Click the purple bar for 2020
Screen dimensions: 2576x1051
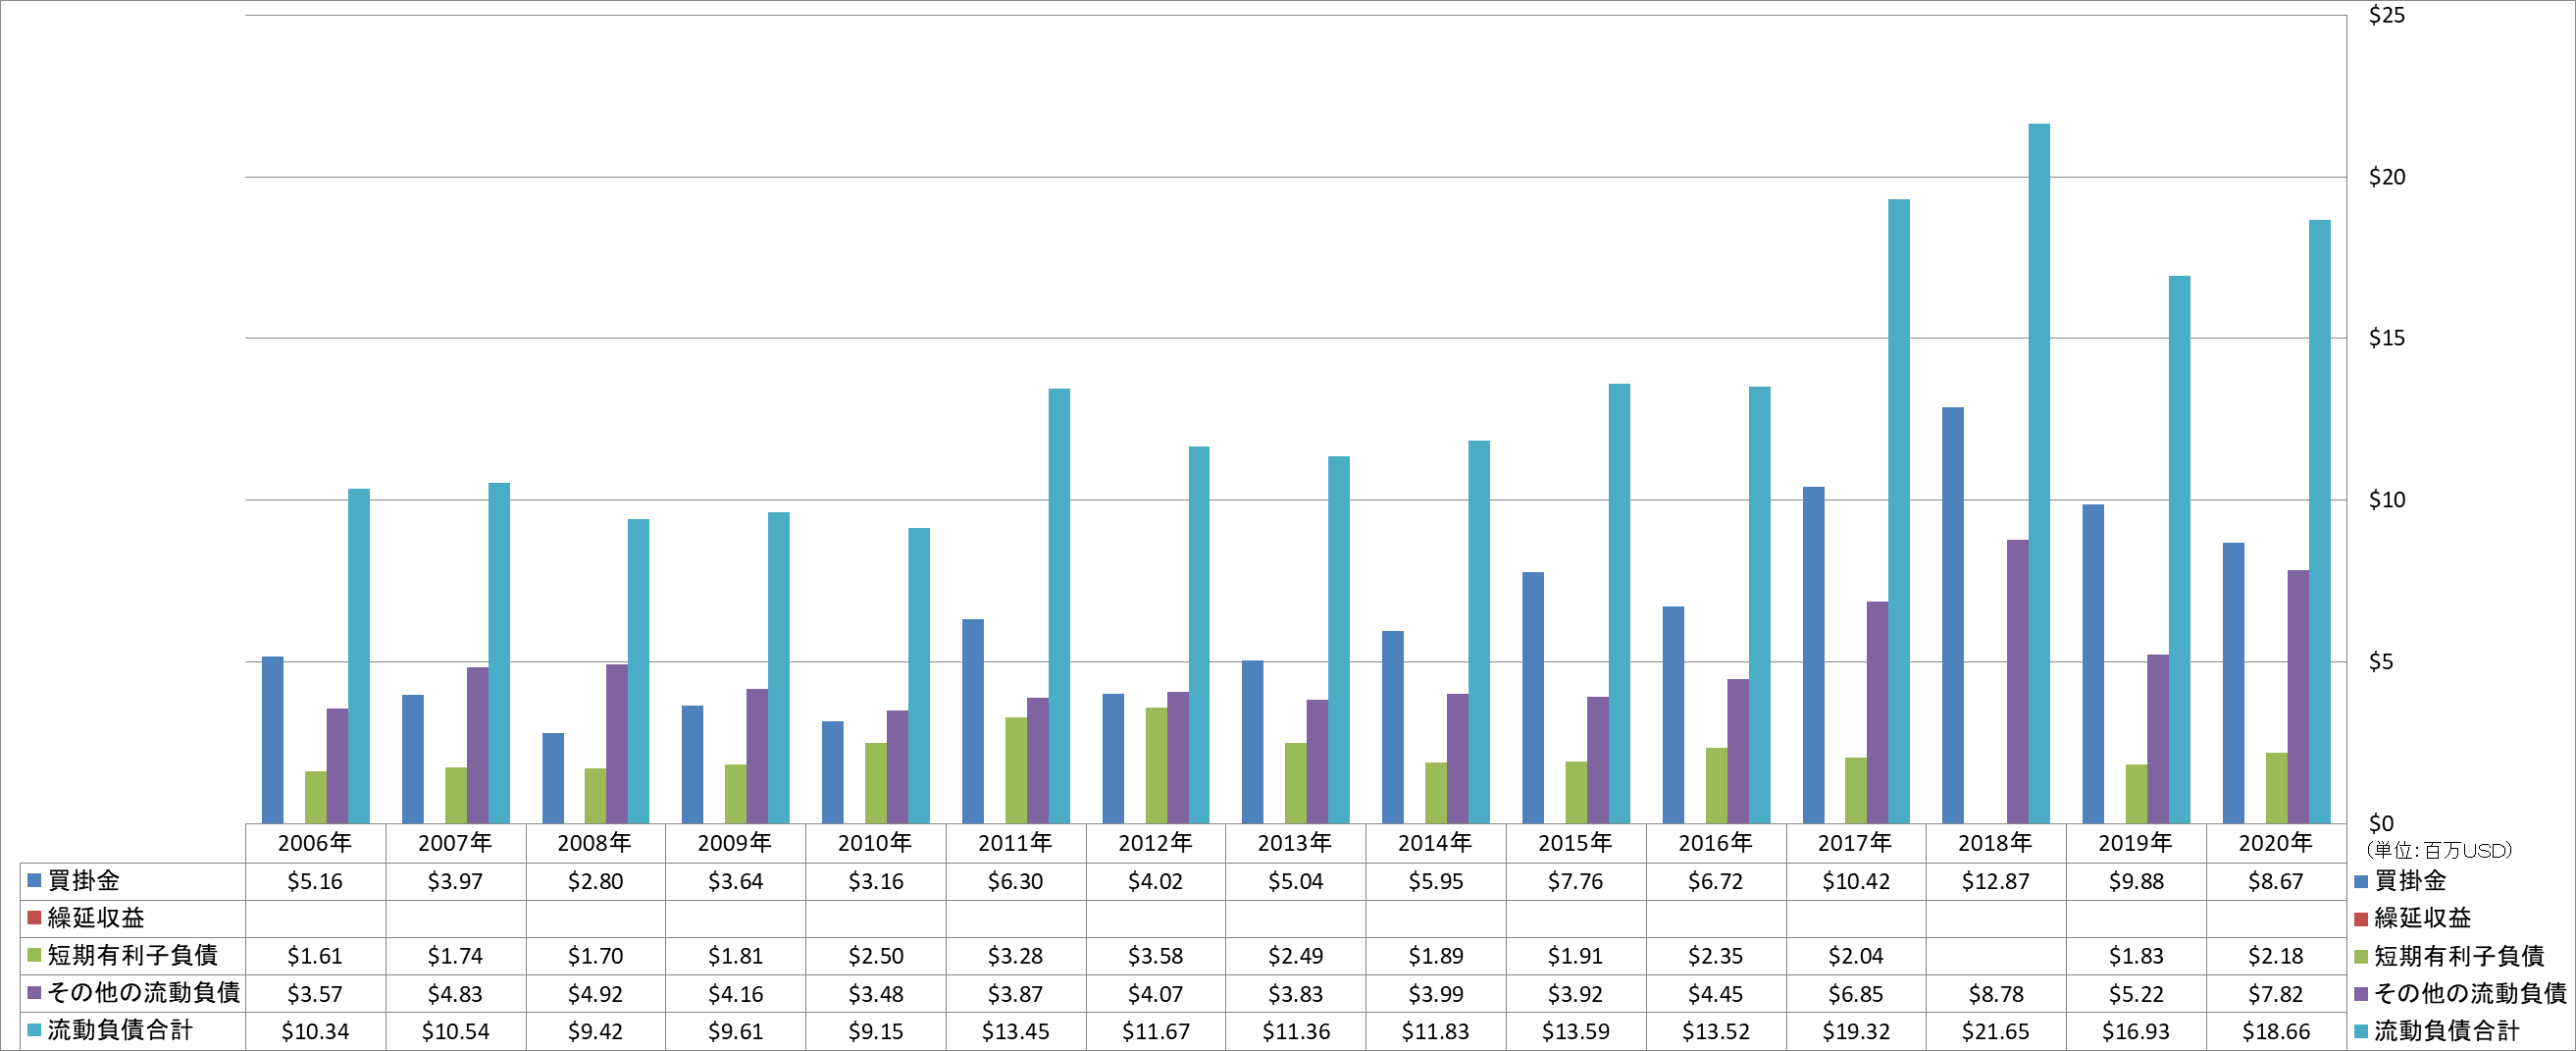(x=2298, y=697)
